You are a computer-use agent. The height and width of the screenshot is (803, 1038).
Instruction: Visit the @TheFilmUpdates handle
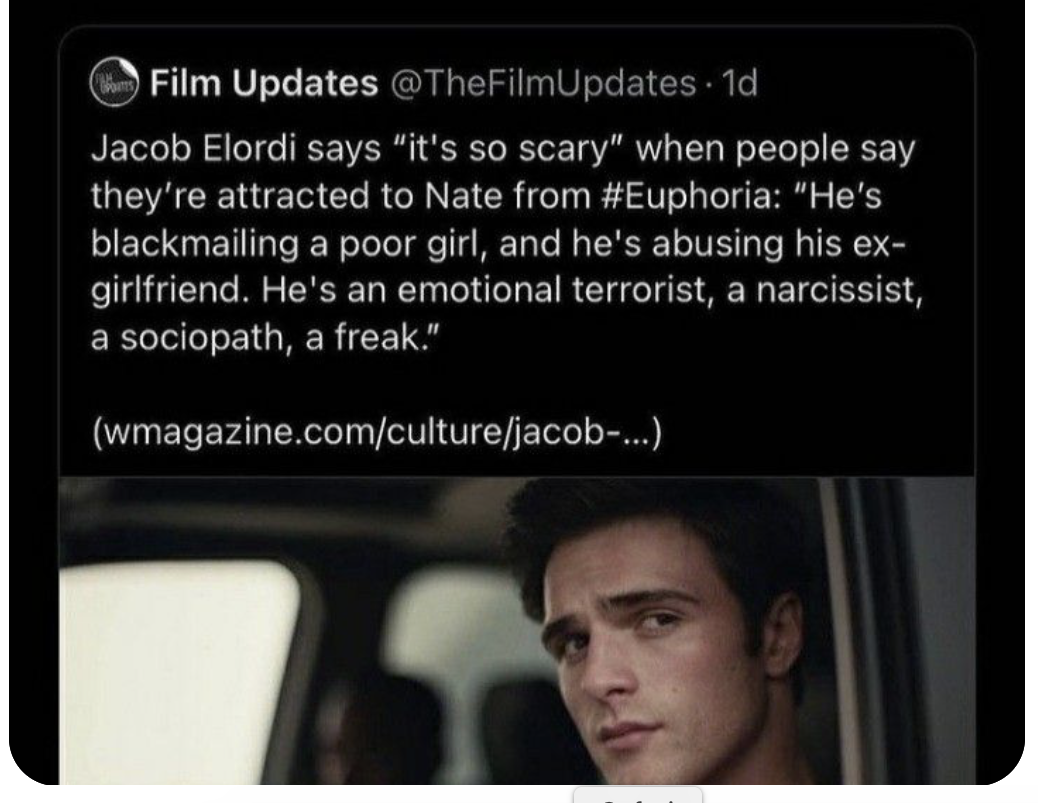[544, 83]
